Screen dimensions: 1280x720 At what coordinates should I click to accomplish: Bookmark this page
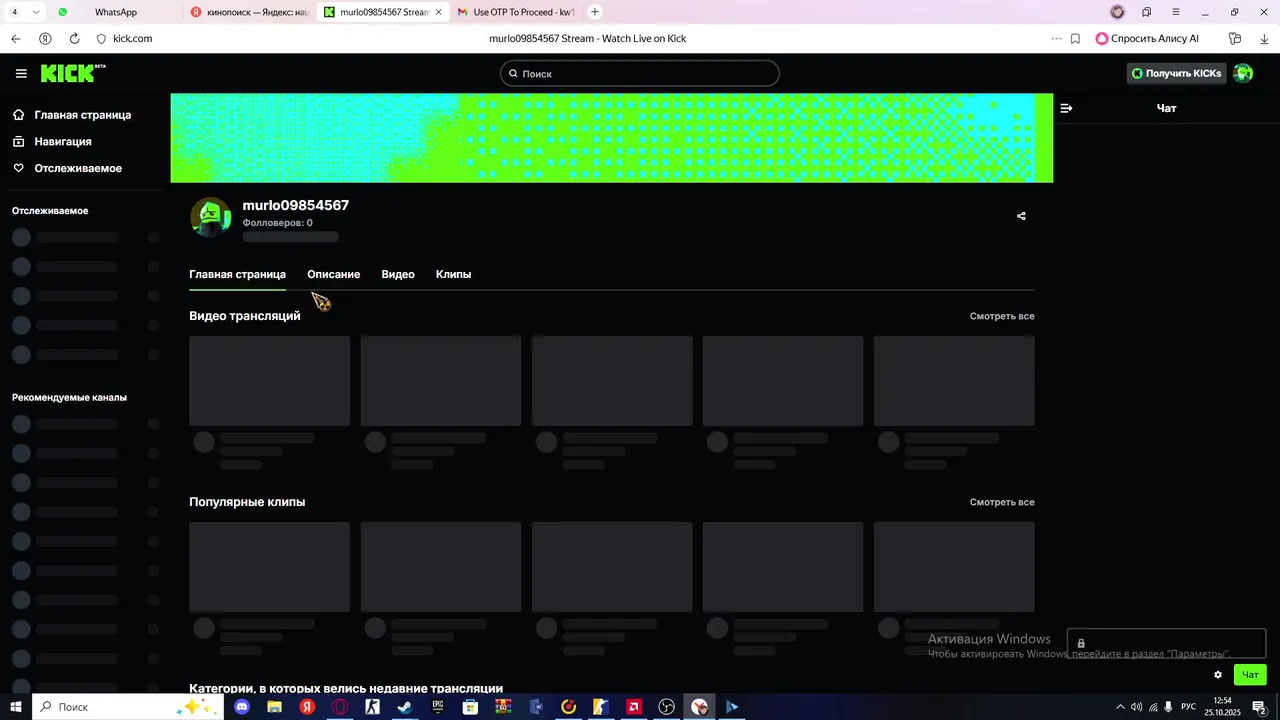click(1075, 38)
